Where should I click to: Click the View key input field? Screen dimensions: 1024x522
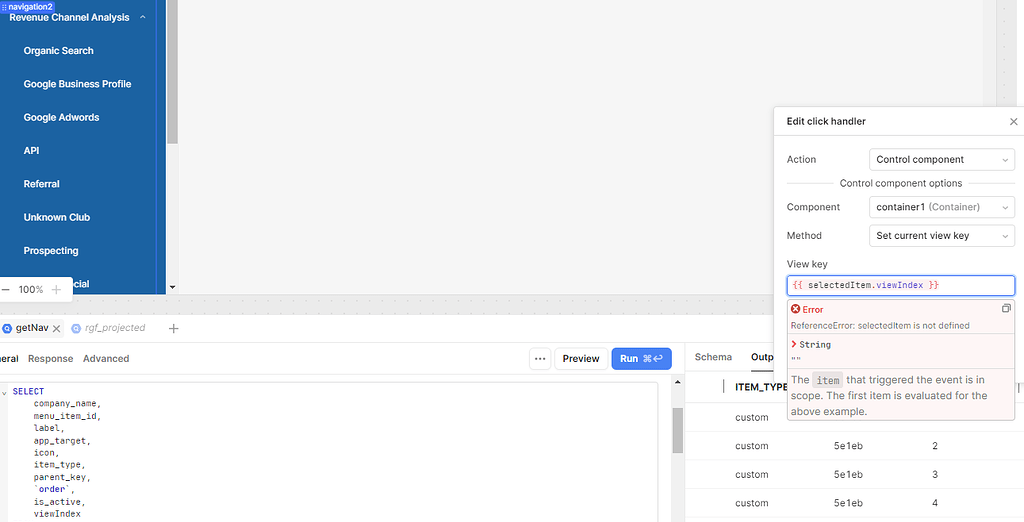click(900, 285)
